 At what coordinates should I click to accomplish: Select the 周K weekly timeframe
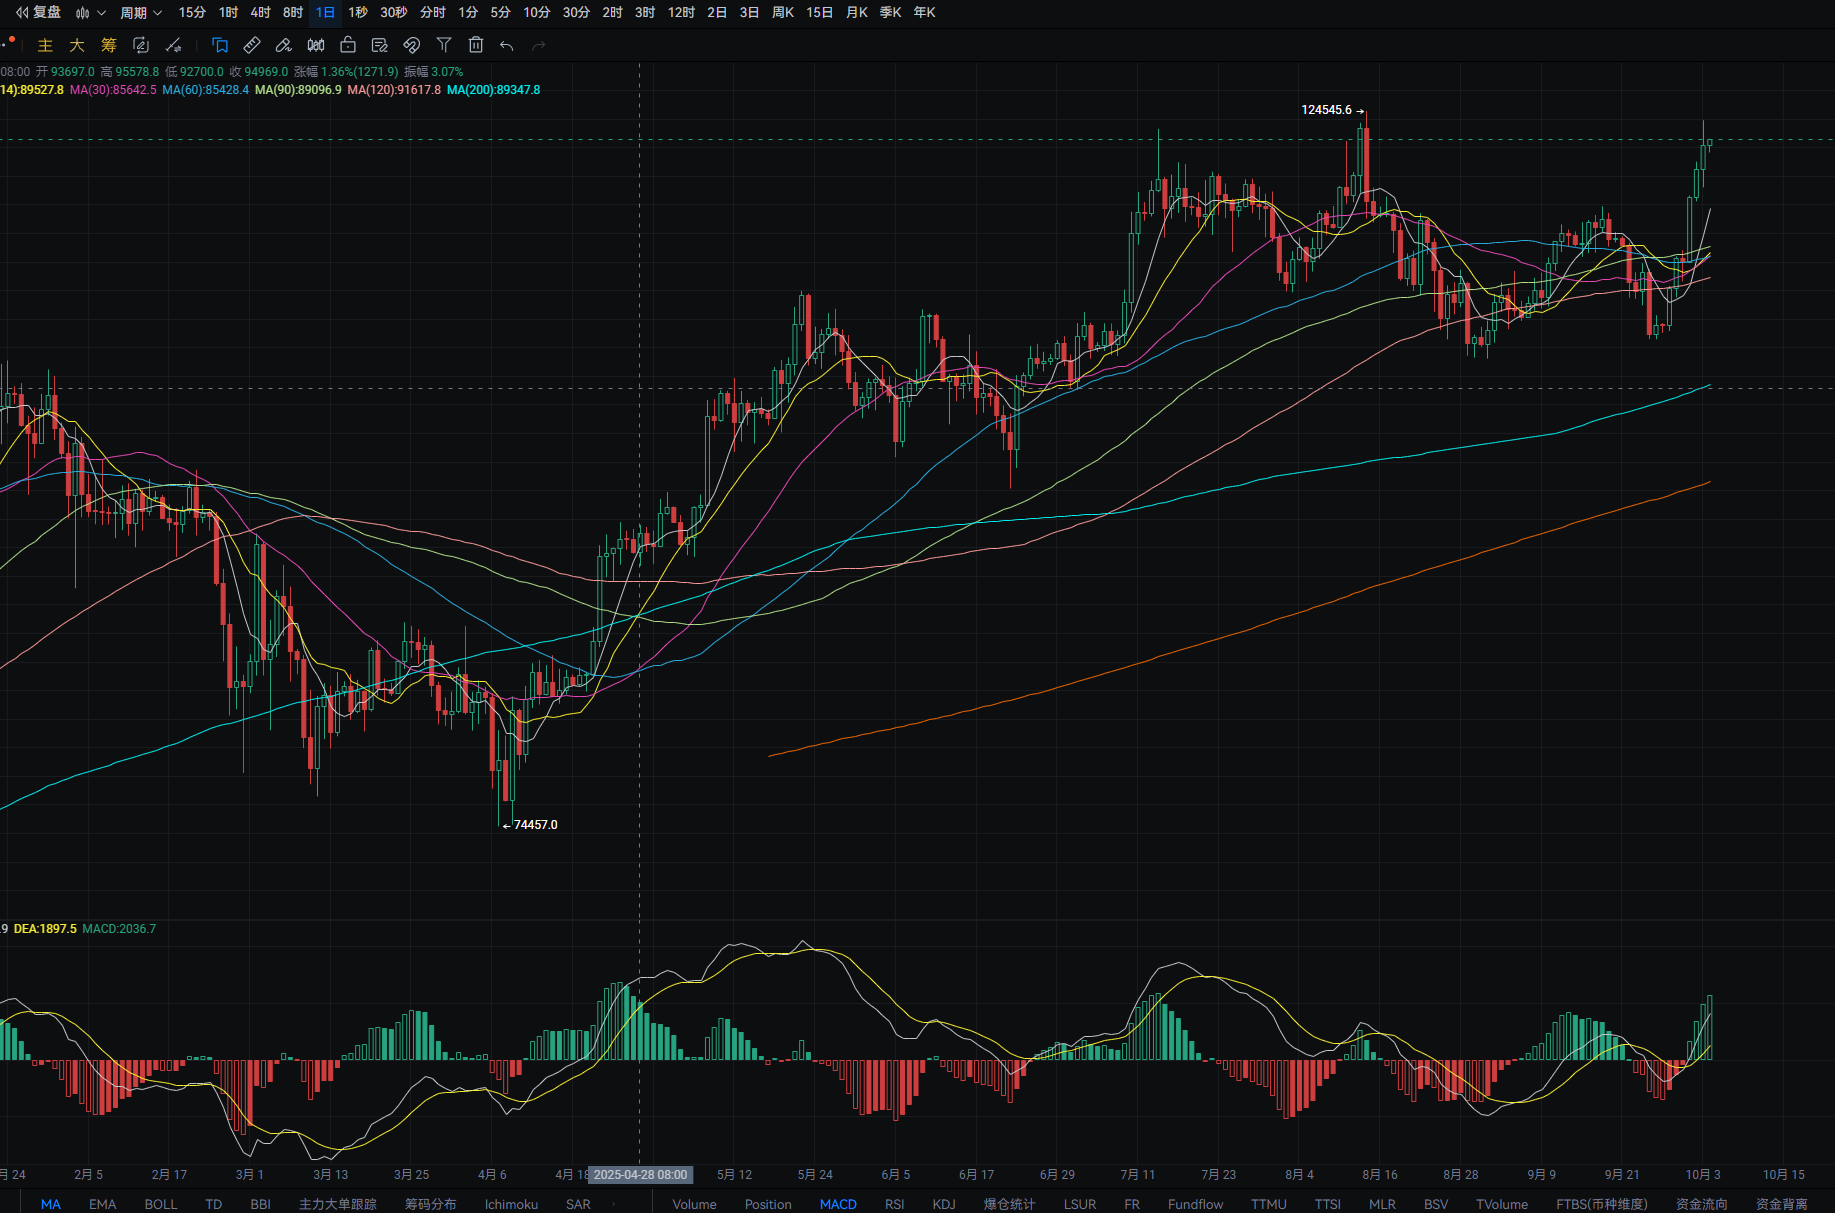pos(782,13)
